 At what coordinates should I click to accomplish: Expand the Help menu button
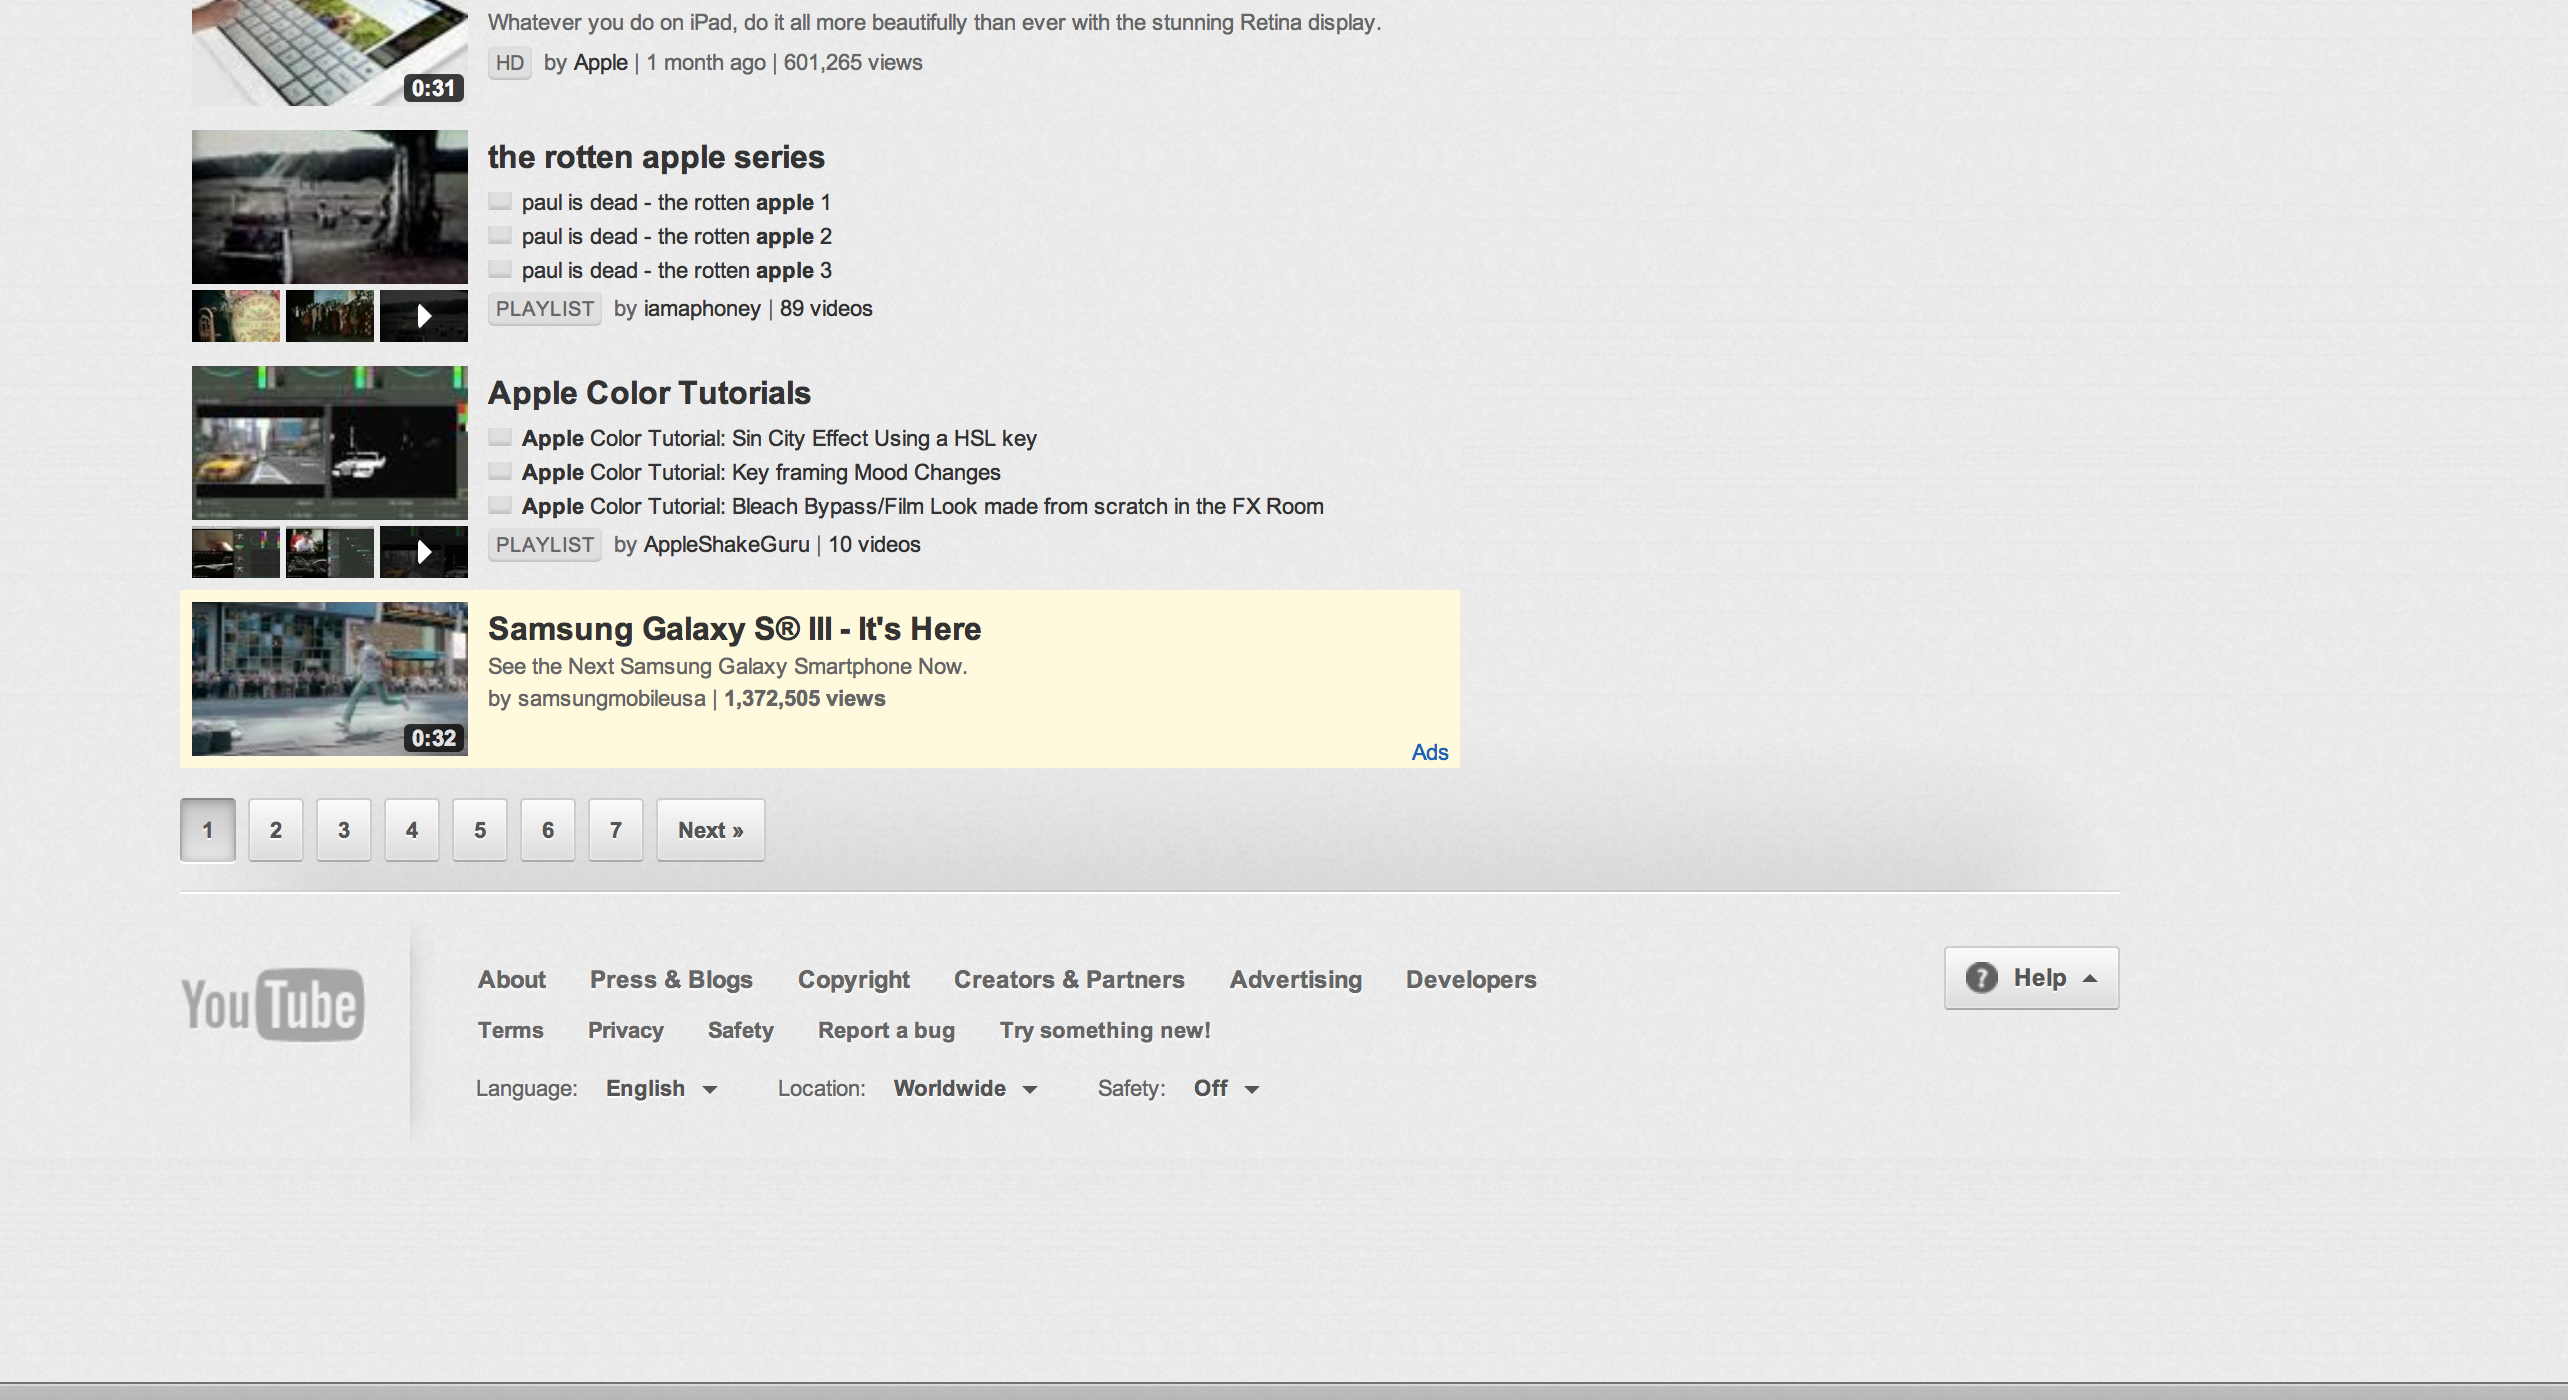(2031, 977)
